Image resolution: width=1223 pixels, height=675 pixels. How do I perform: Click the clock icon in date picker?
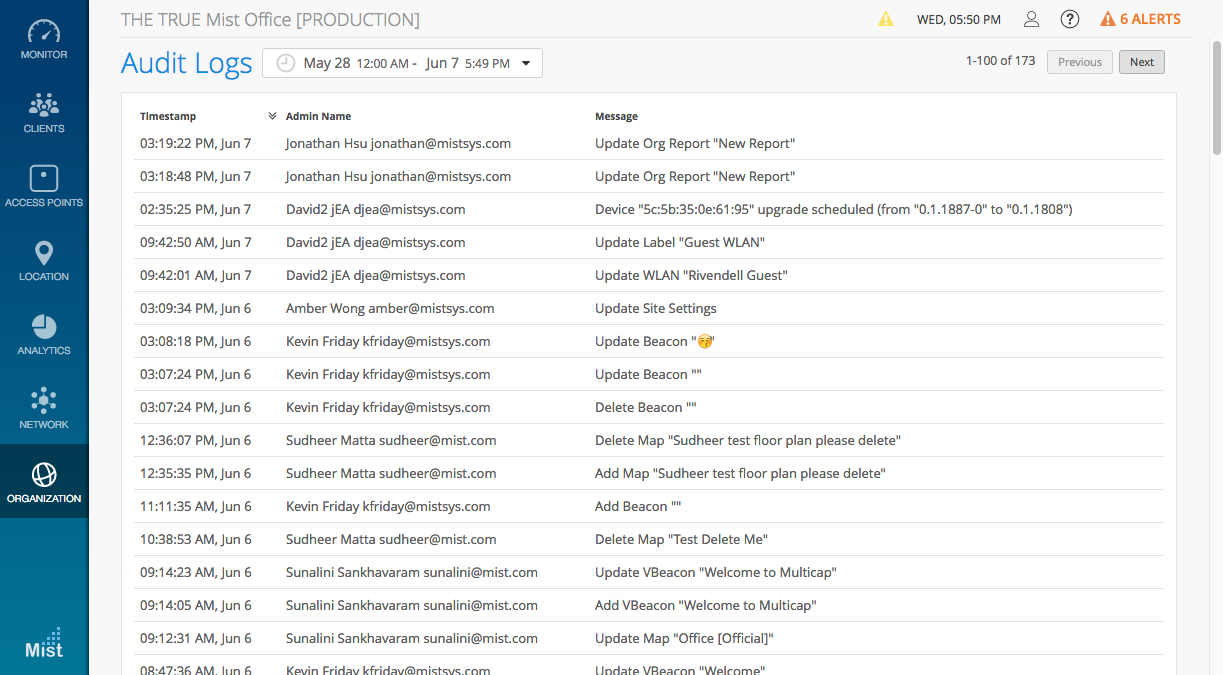click(286, 63)
